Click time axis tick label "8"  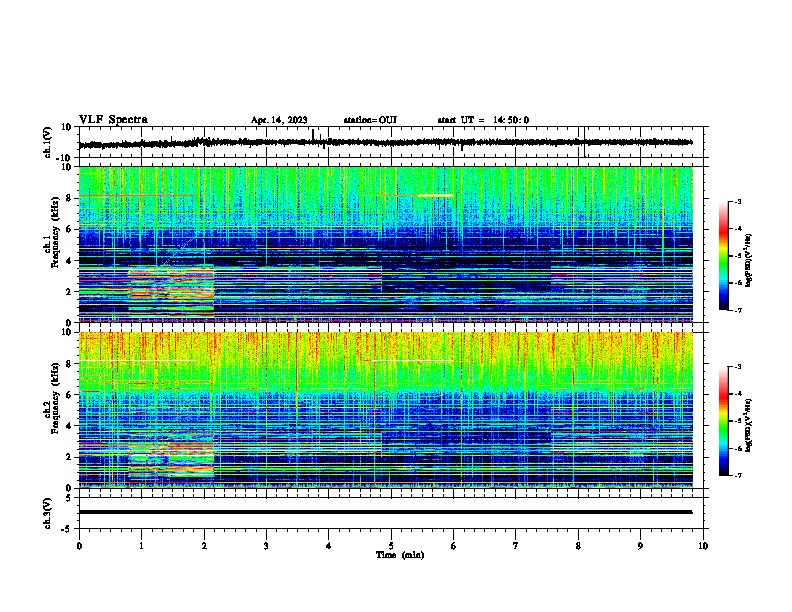pos(578,546)
